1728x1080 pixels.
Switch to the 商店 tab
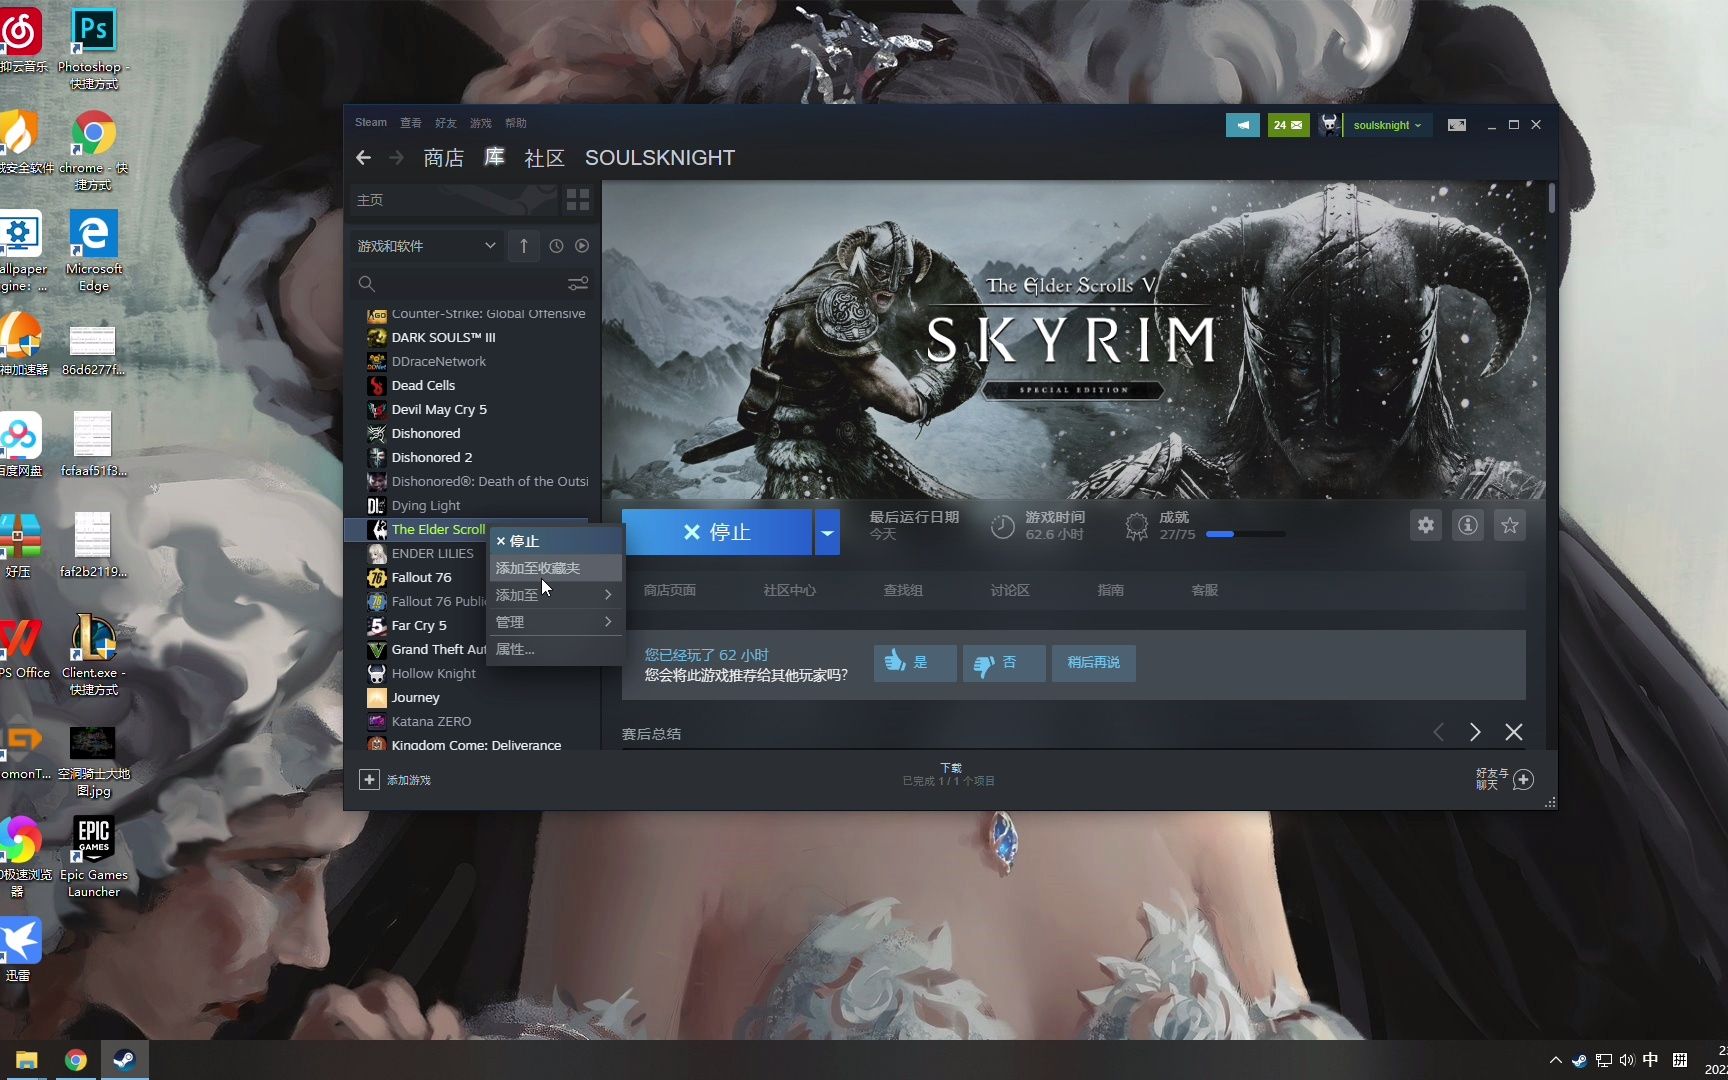pos(444,158)
